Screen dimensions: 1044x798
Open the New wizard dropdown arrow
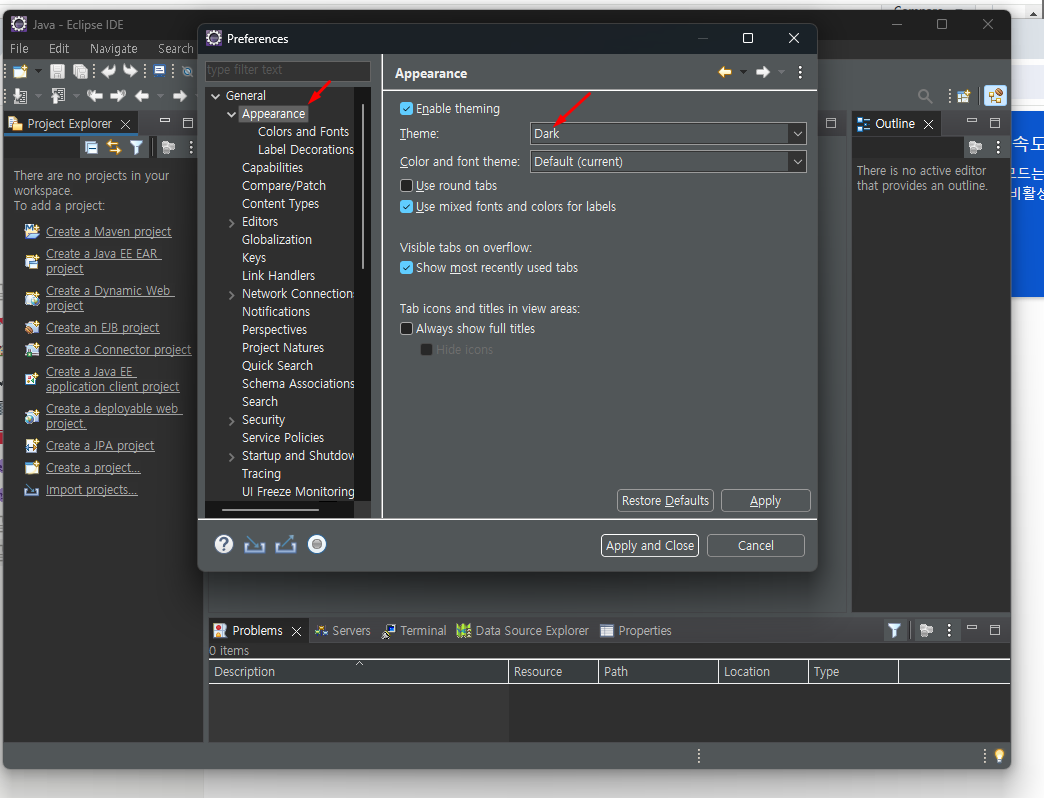click(38, 71)
